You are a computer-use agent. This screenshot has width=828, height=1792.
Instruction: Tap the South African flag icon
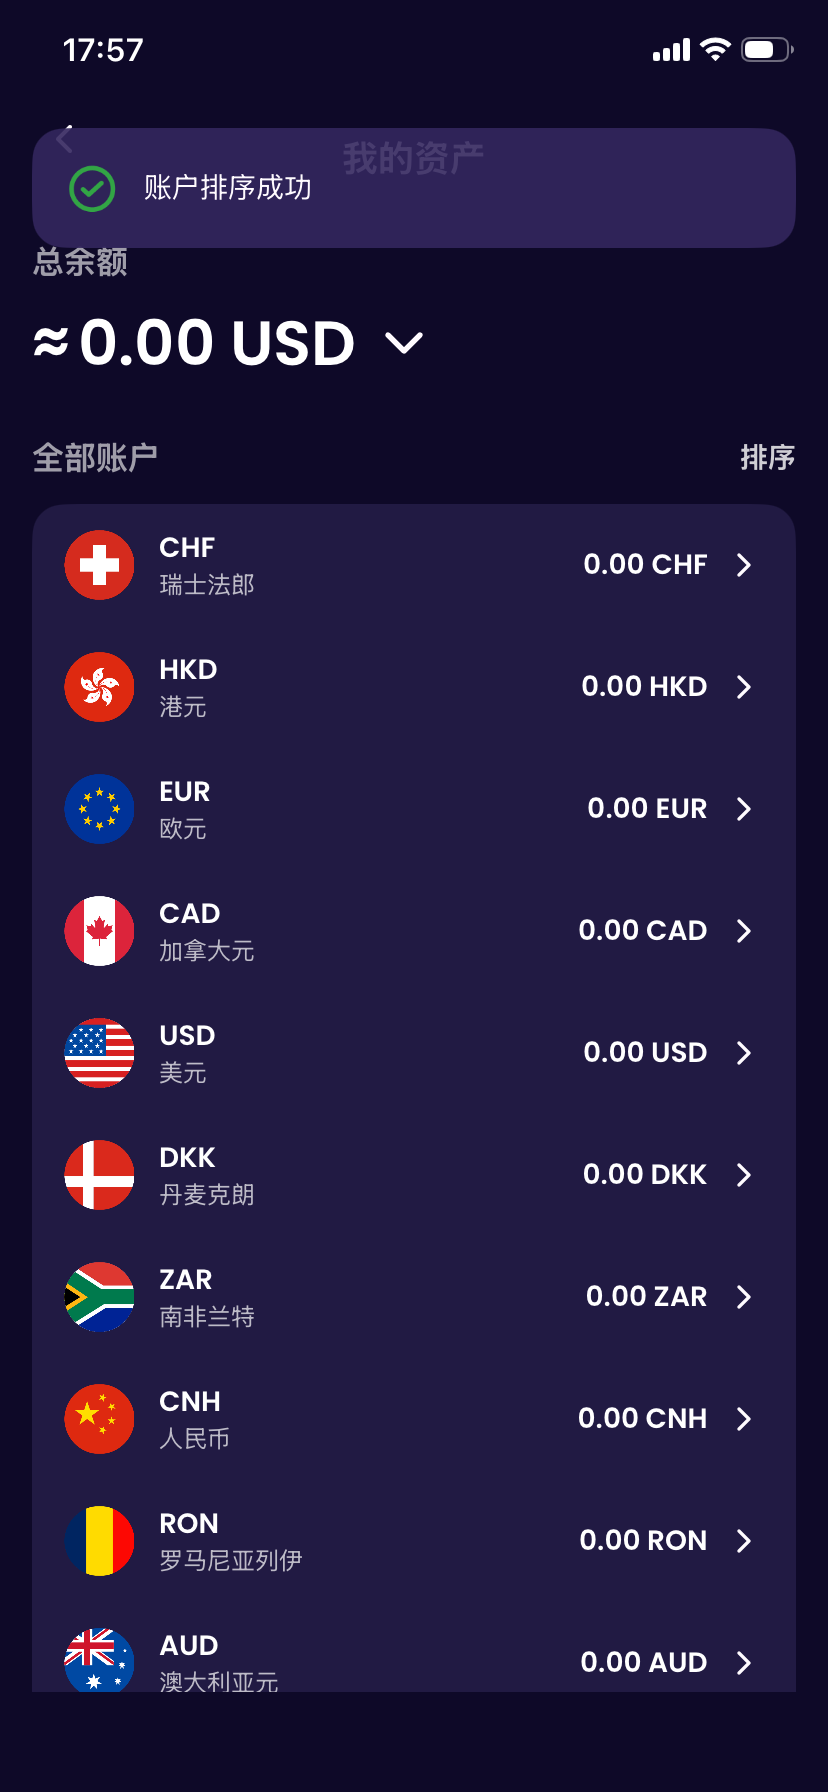pyautogui.click(x=99, y=1297)
